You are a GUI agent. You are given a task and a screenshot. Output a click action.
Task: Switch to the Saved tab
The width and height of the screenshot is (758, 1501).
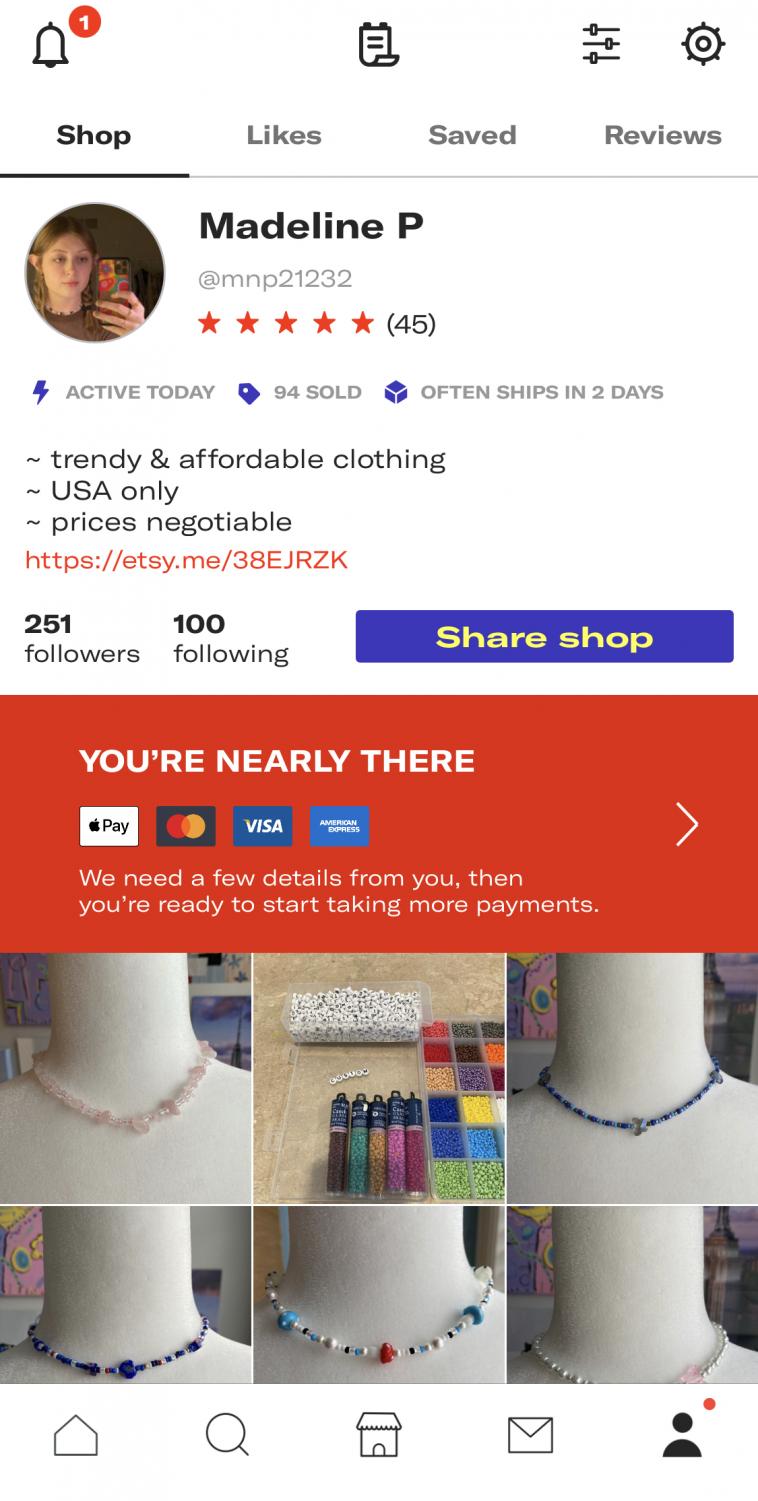click(472, 135)
